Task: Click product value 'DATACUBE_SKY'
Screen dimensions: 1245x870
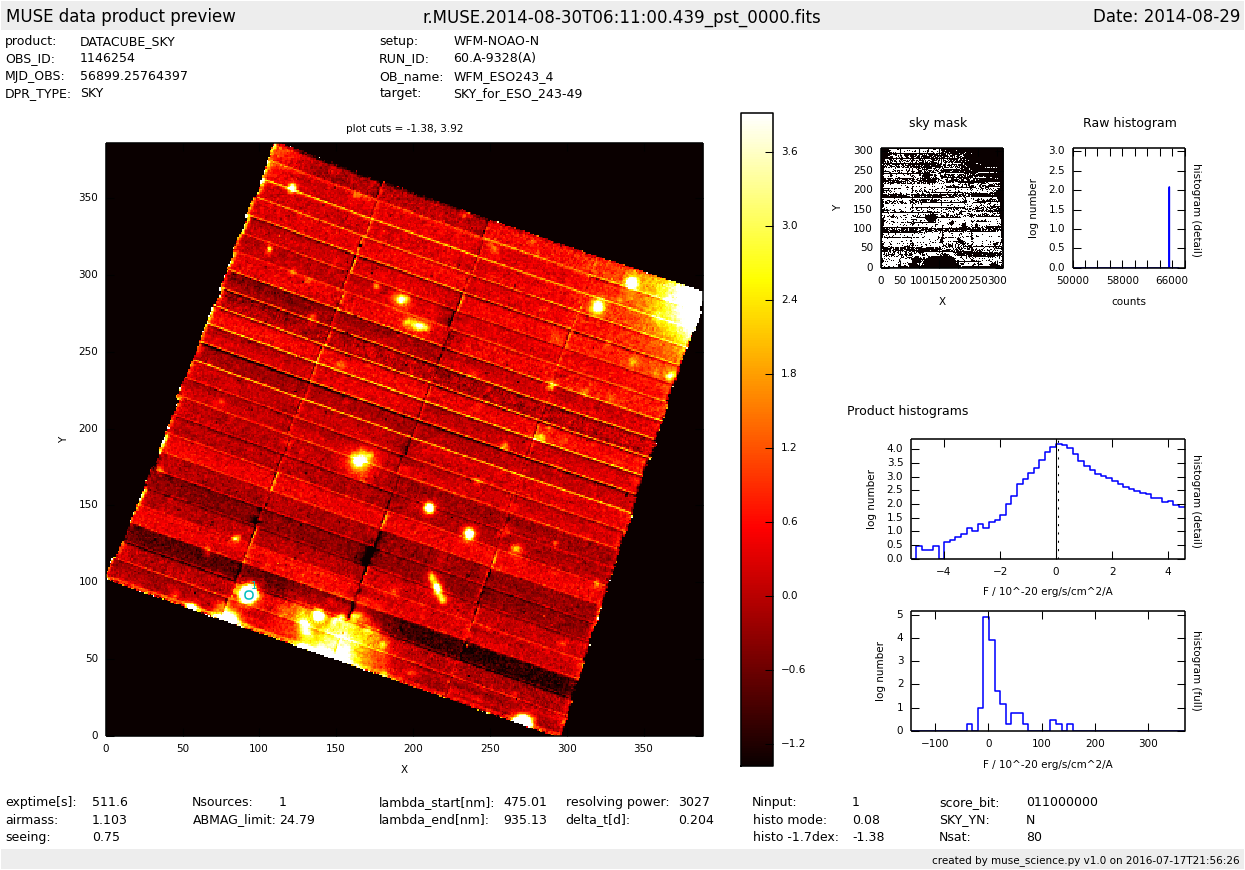Action: (x=127, y=42)
